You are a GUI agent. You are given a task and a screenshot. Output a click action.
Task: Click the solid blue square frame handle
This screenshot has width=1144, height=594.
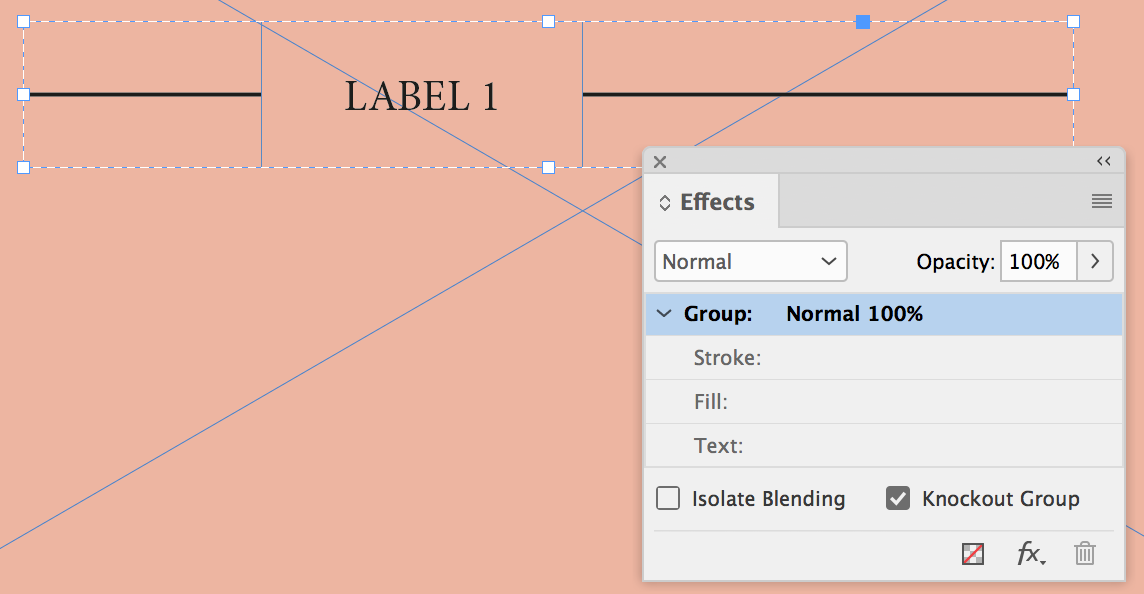click(x=863, y=21)
